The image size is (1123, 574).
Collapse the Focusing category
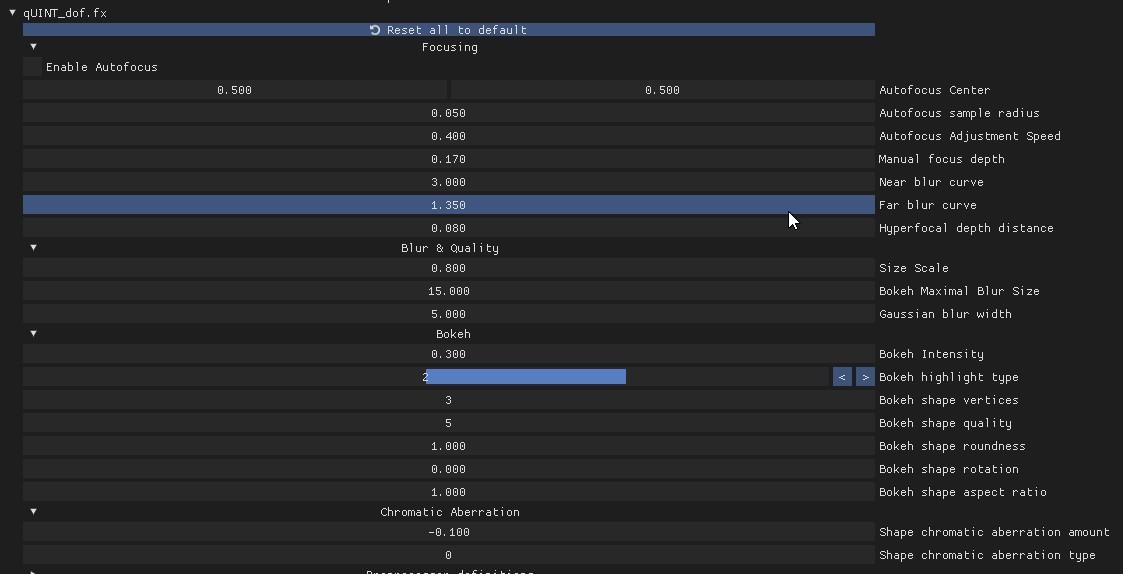coord(33,47)
